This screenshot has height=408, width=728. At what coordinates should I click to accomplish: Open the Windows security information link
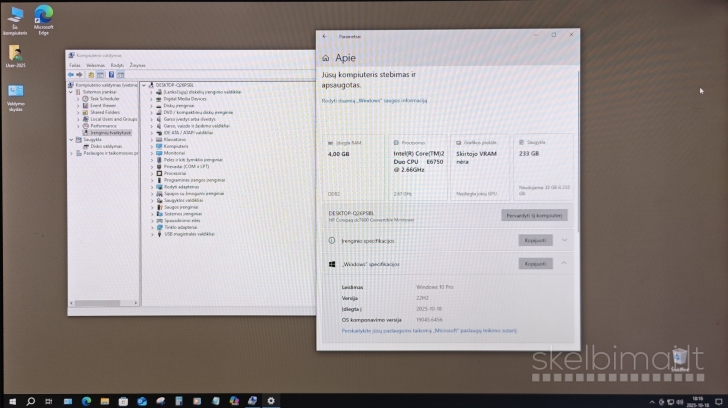coord(374,100)
